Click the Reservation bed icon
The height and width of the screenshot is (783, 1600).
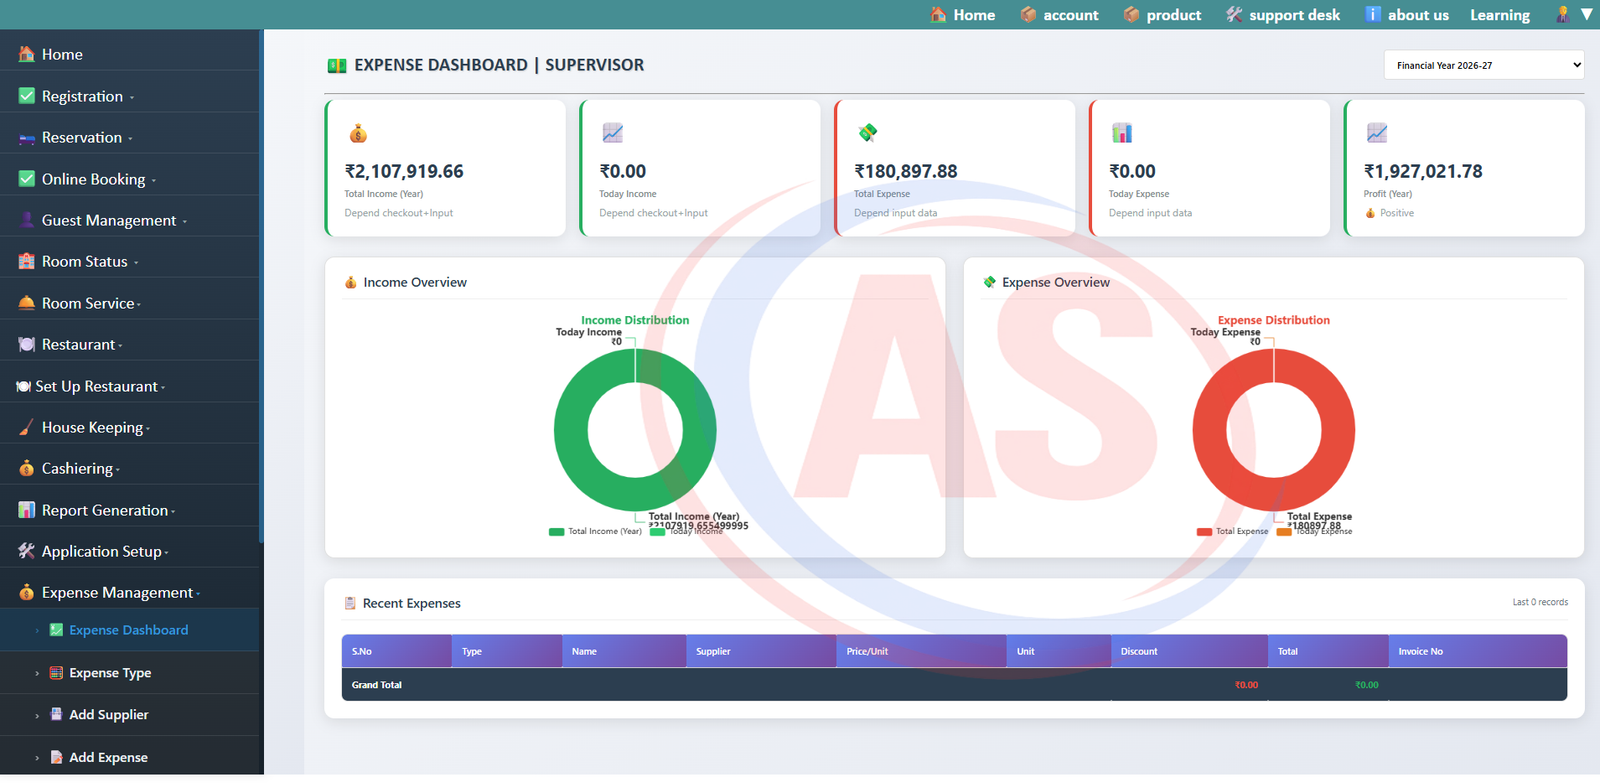click(27, 138)
